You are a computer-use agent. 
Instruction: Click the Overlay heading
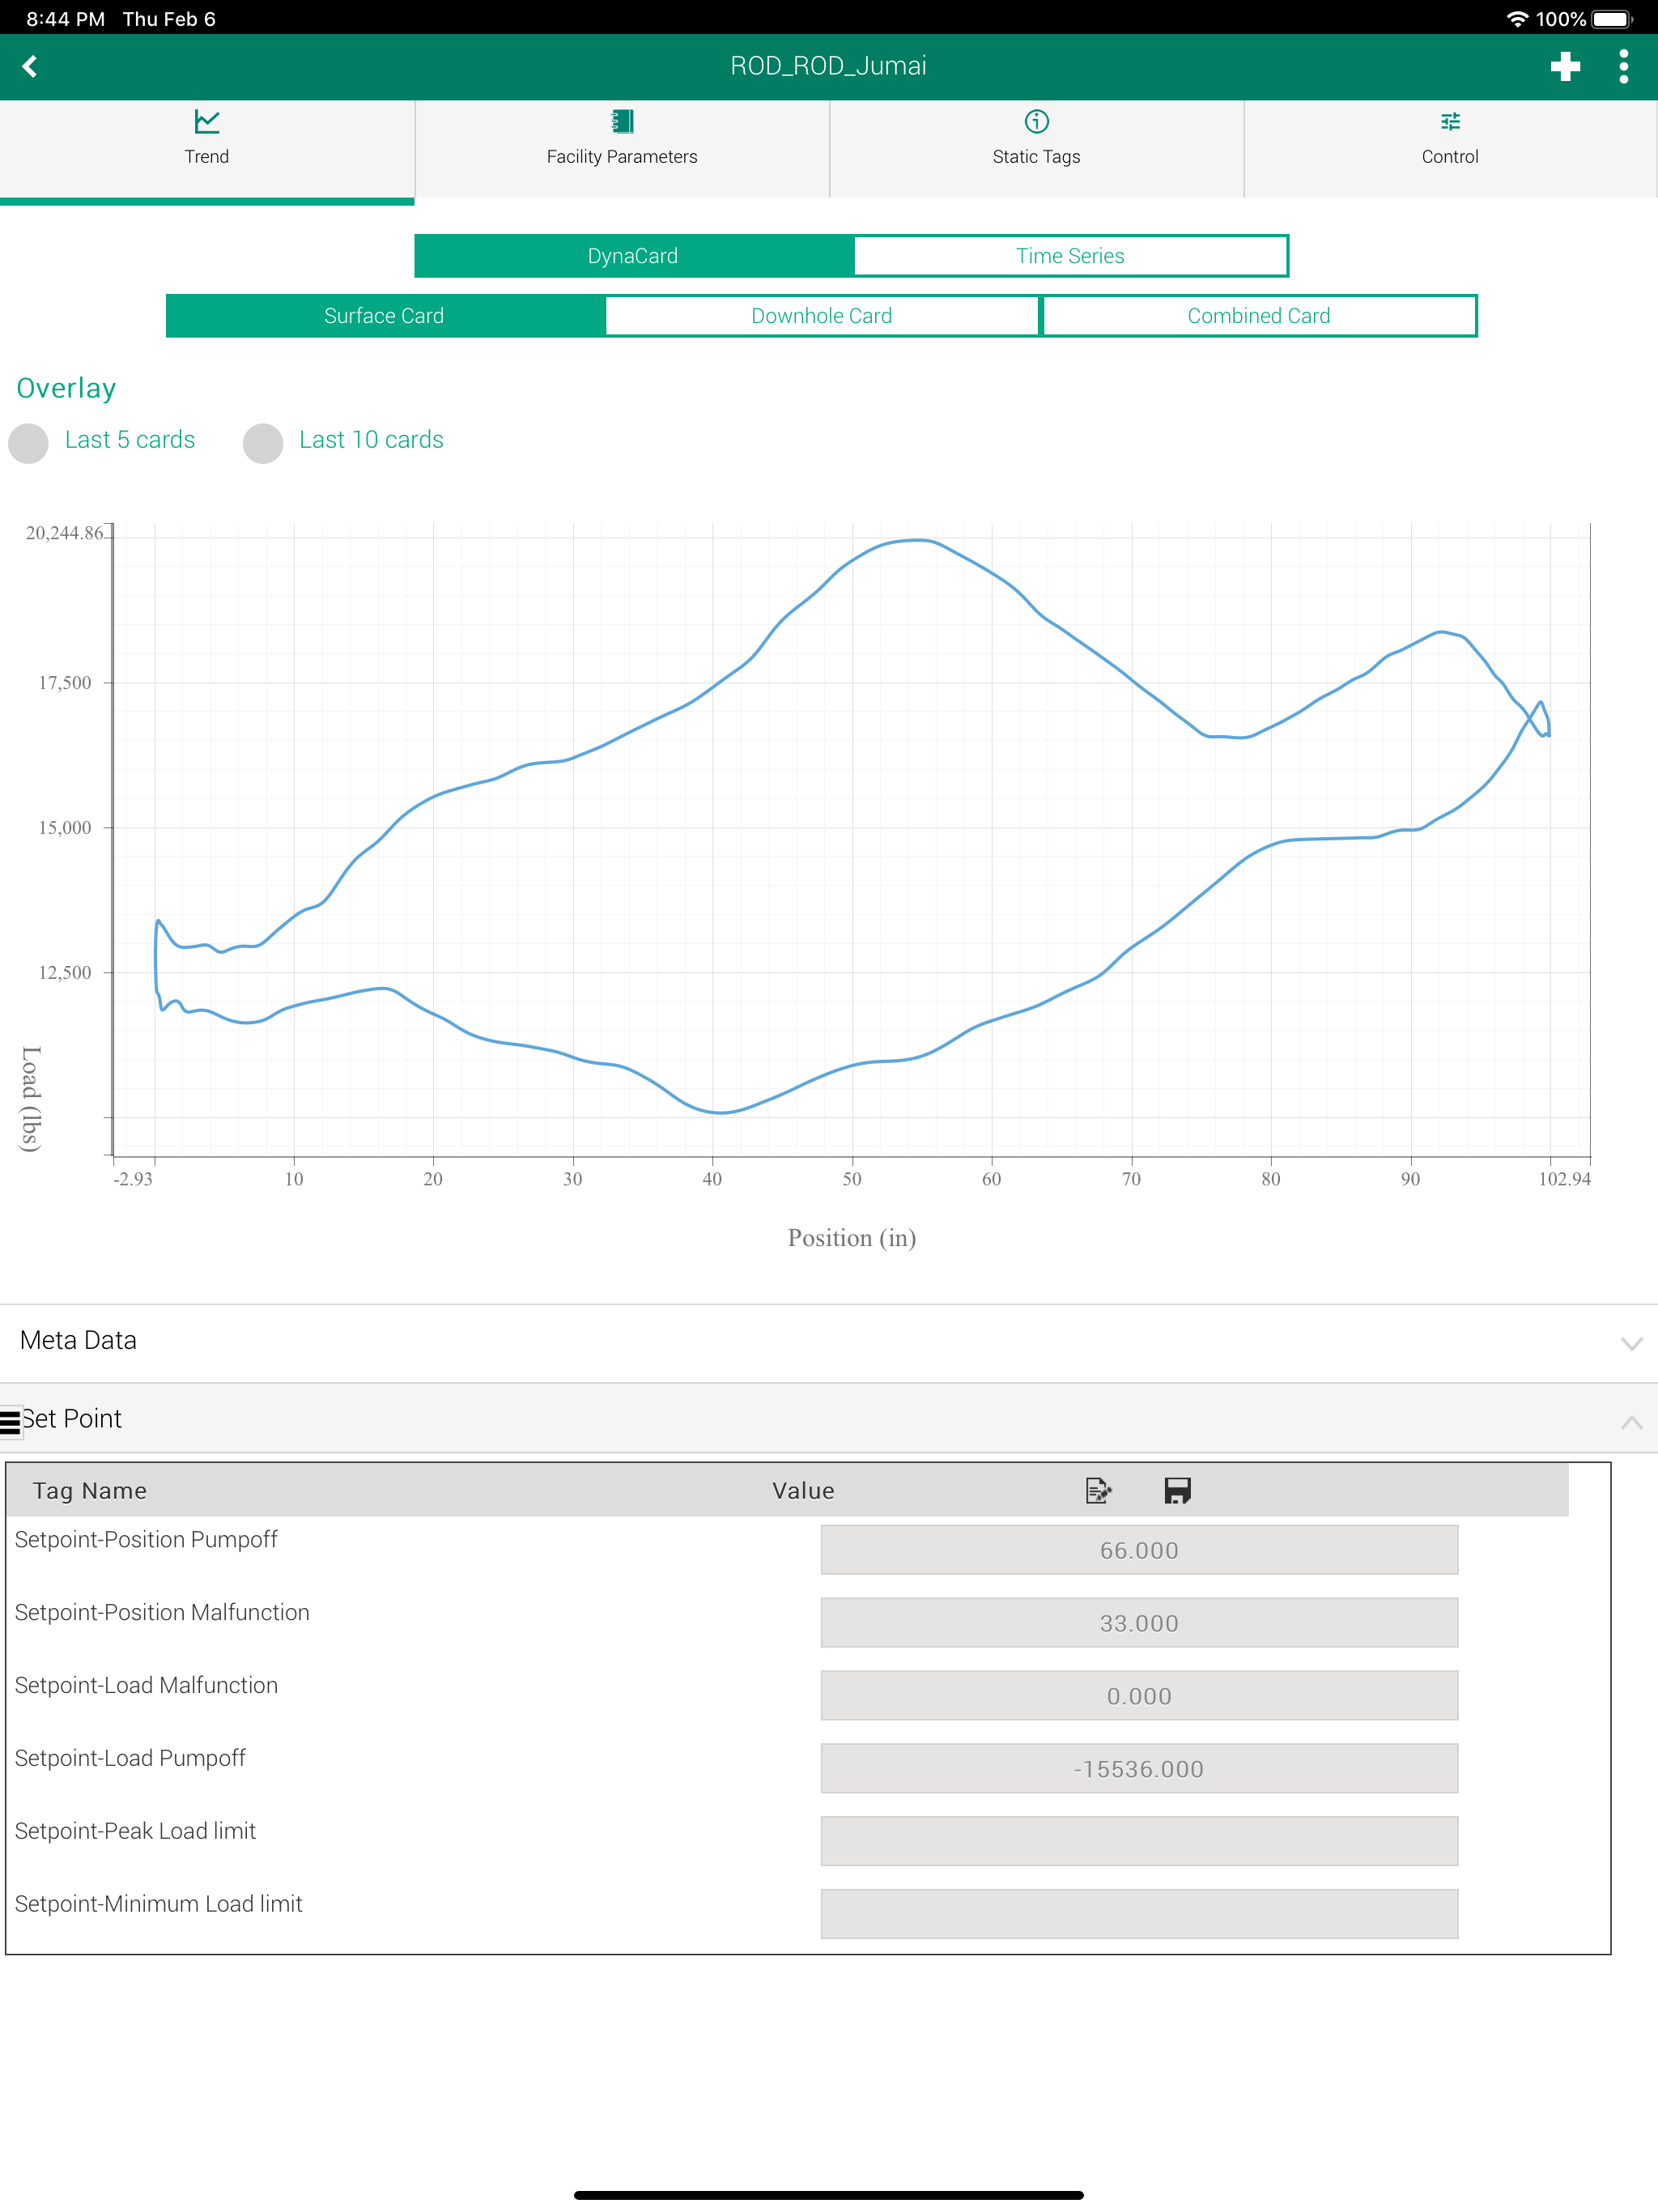click(x=66, y=388)
